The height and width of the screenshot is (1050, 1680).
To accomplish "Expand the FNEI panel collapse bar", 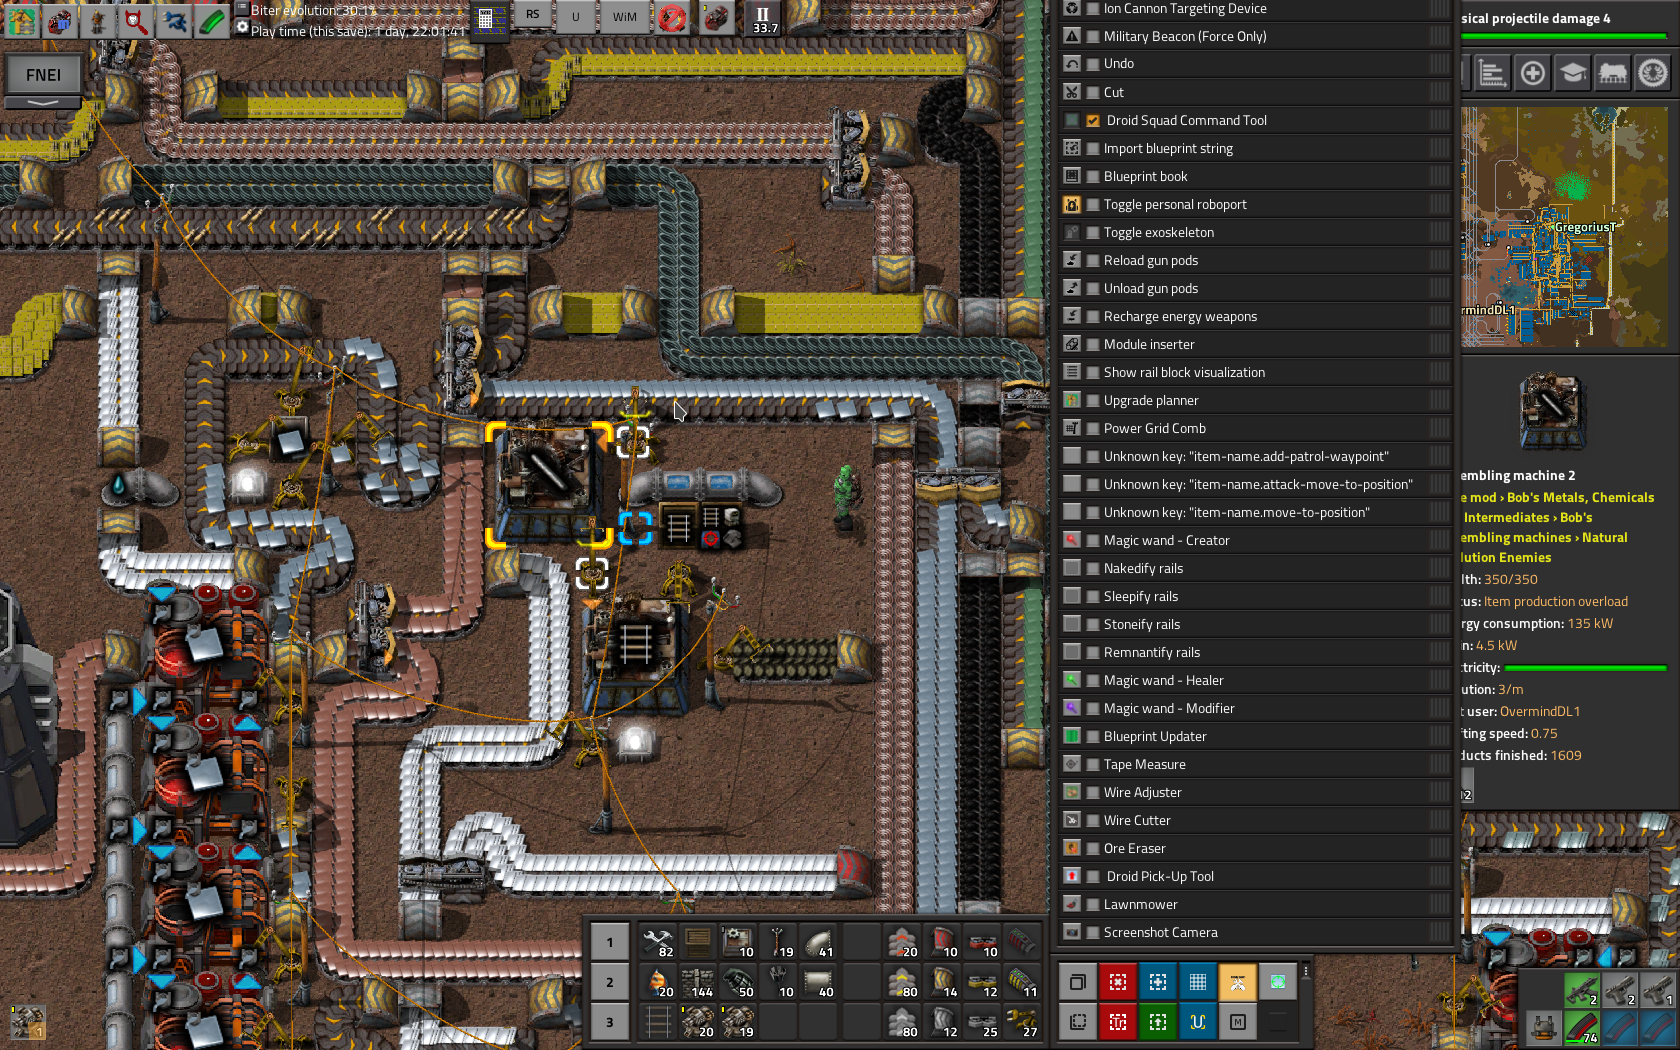I will pos(43,102).
